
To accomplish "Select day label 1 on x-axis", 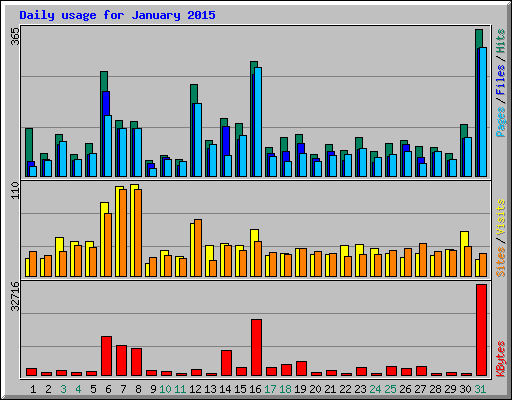I will (x=33, y=389).
